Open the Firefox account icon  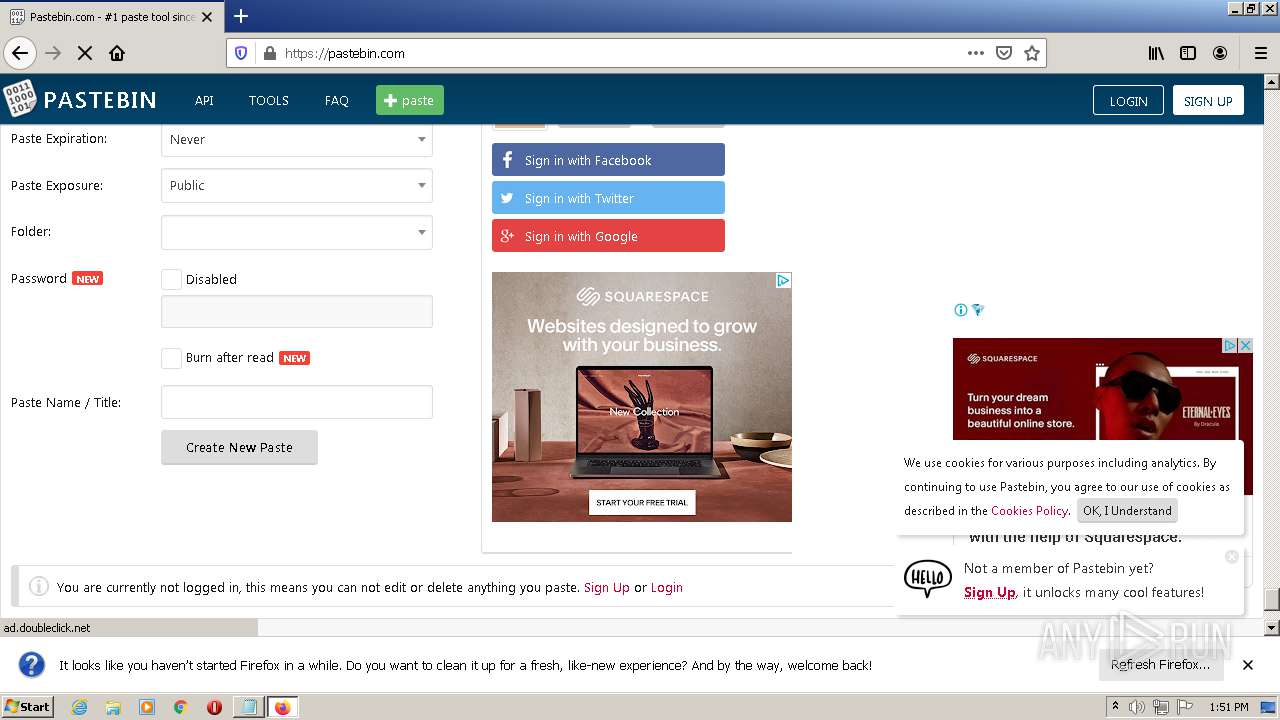tap(1220, 53)
